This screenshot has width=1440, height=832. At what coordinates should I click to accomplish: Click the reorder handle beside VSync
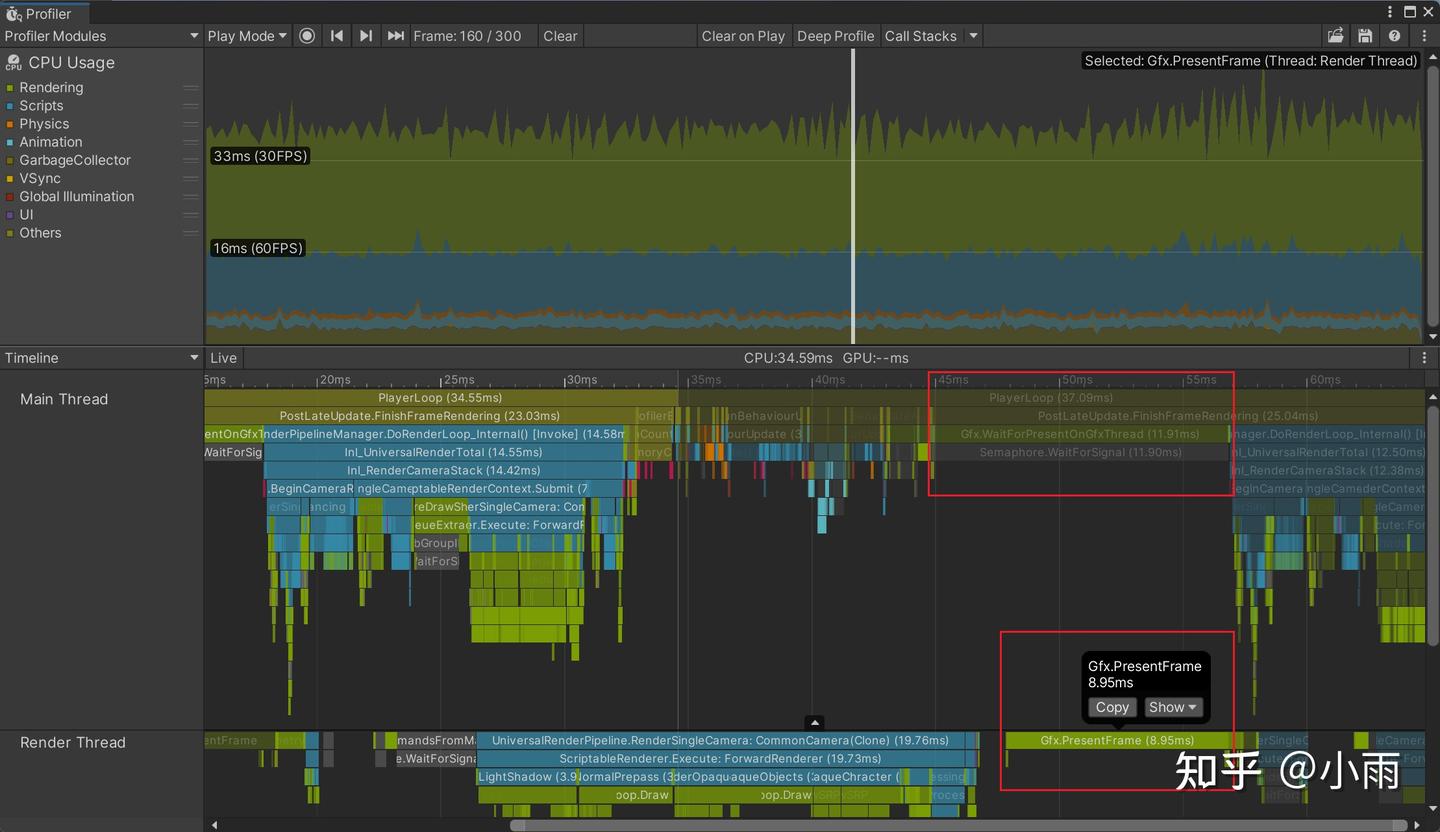[190, 179]
